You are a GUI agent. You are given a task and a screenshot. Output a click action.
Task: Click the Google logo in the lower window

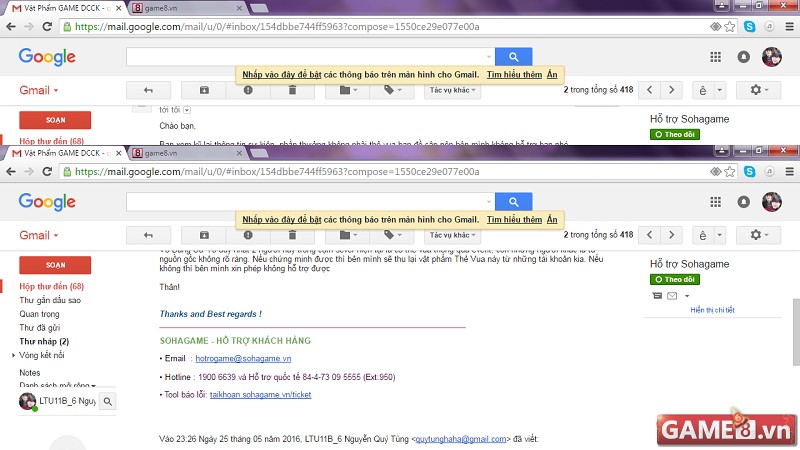[47, 202]
